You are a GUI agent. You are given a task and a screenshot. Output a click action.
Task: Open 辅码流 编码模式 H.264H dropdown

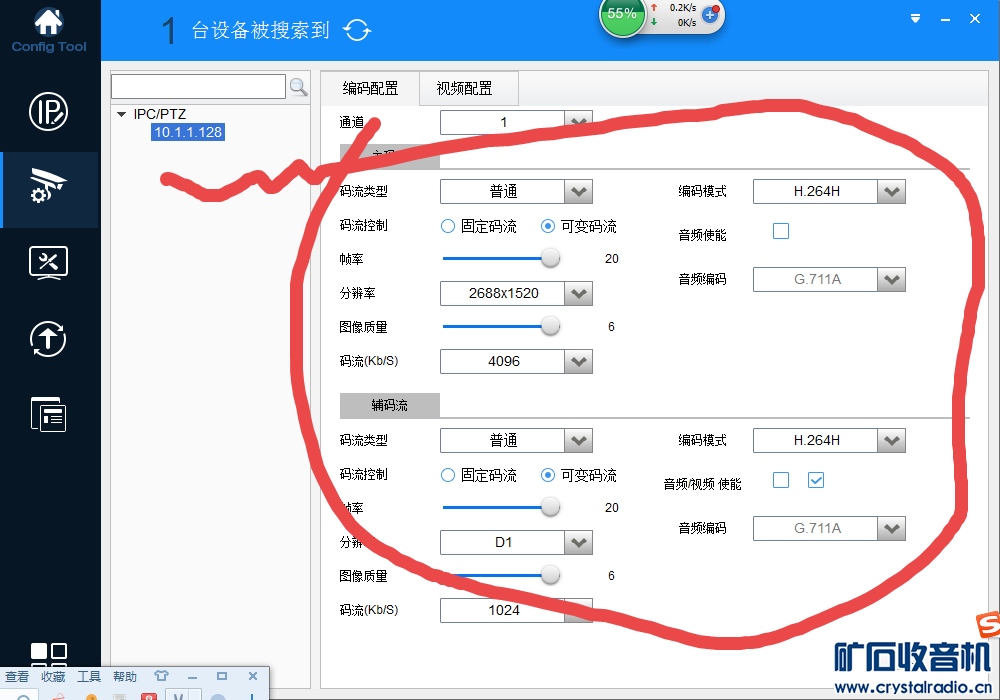click(829, 441)
